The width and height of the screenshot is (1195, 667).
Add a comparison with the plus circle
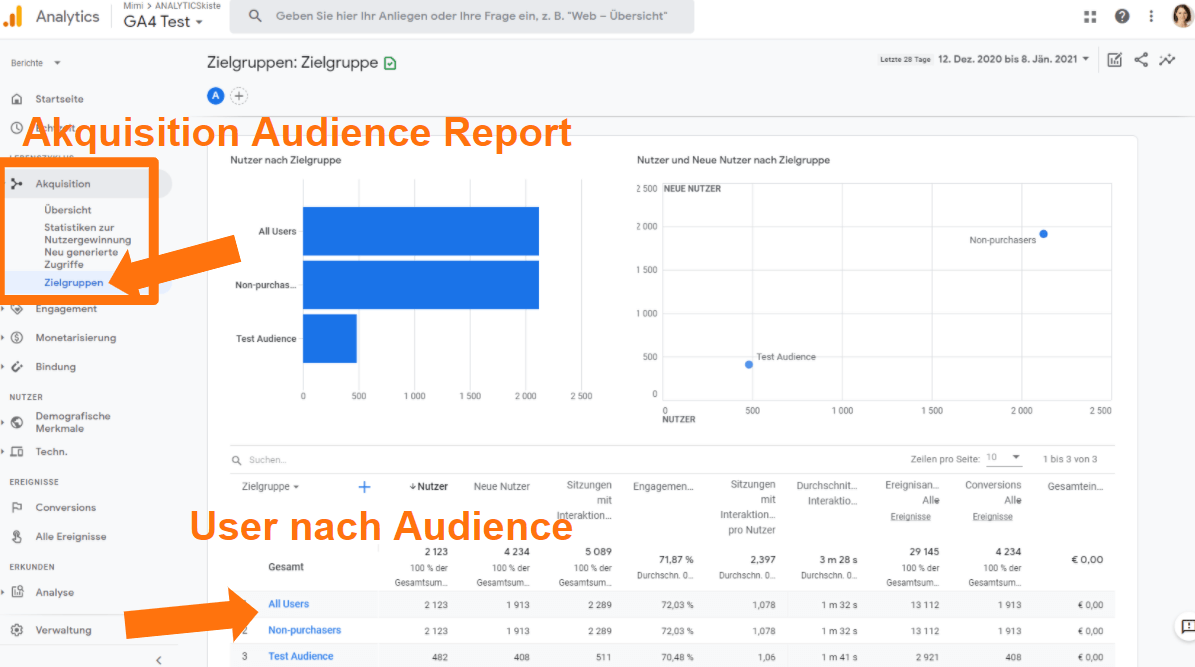pos(238,95)
